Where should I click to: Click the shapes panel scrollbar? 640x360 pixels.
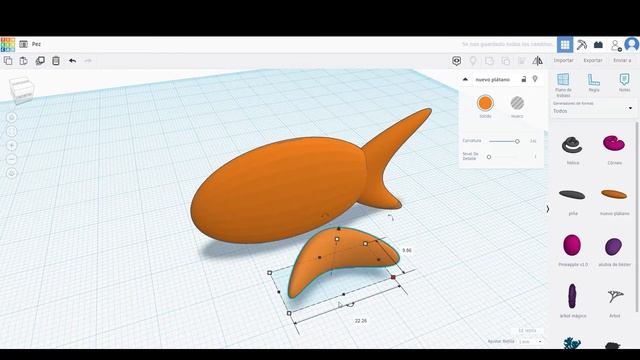(637, 216)
